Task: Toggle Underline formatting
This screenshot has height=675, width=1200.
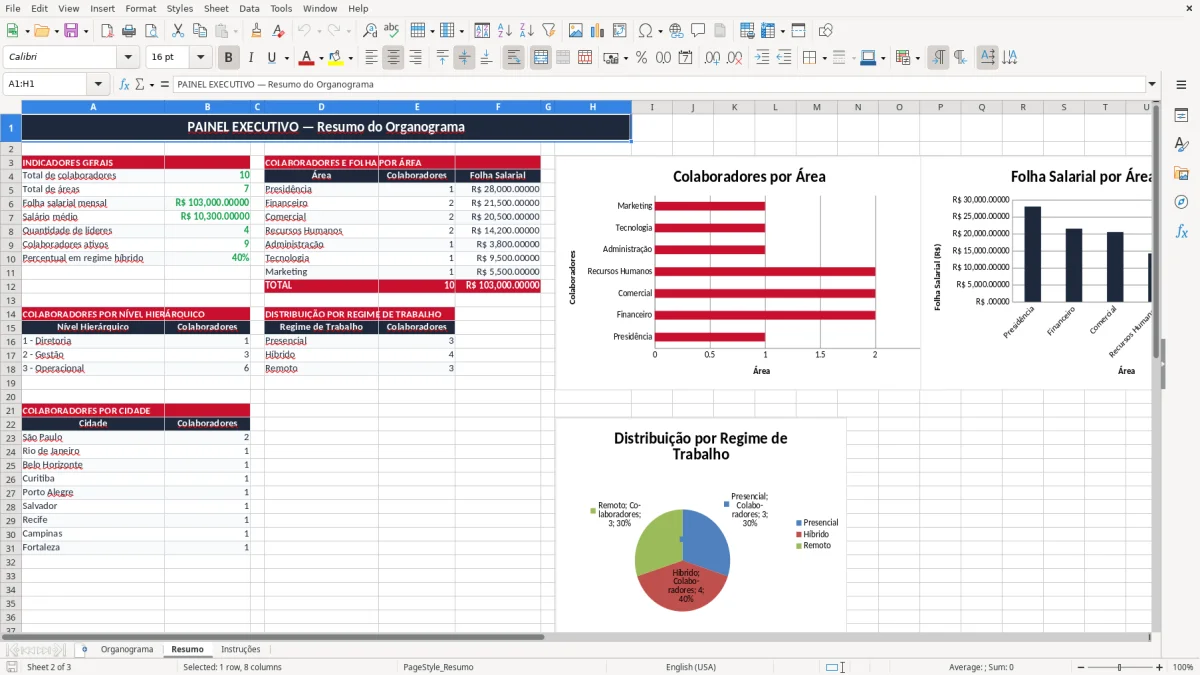Action: pos(272,58)
